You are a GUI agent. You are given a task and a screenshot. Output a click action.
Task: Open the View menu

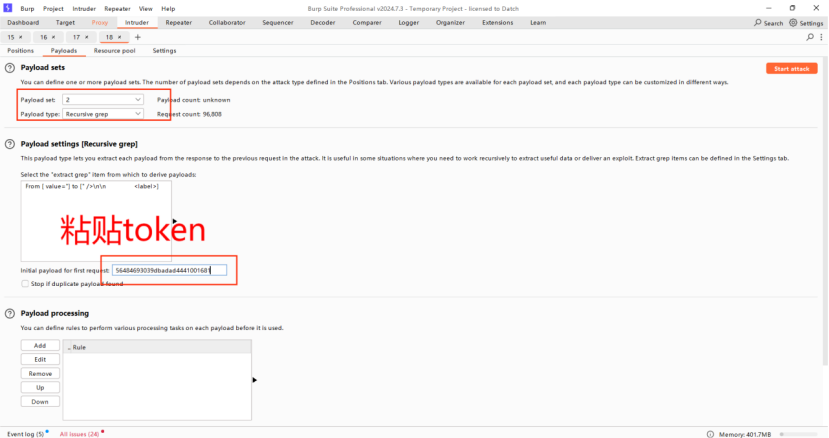coord(145,8)
